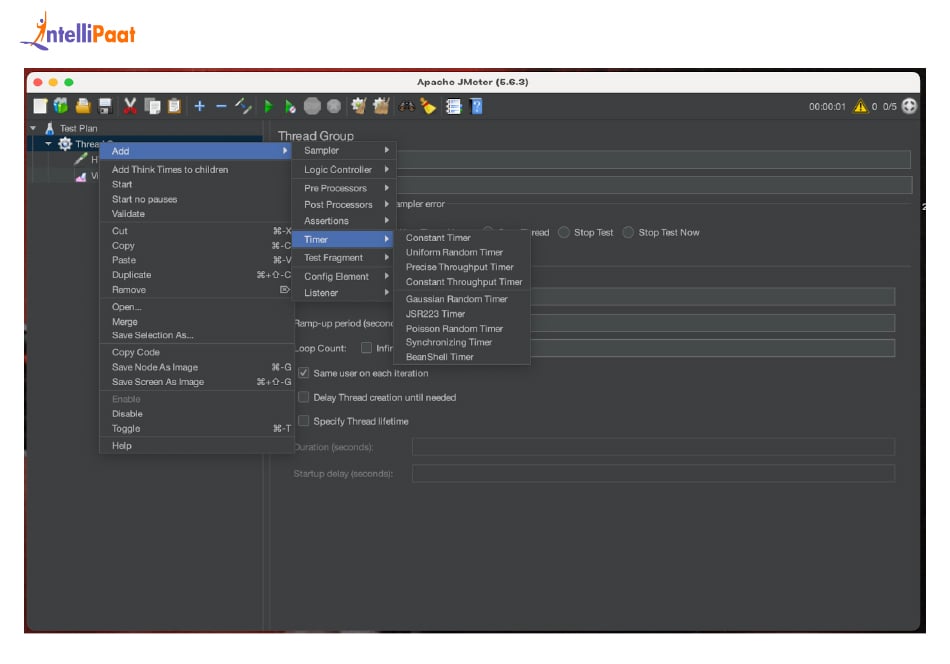Click the Startup delay (seconds) input field
The image size is (950, 664).
click(653, 473)
